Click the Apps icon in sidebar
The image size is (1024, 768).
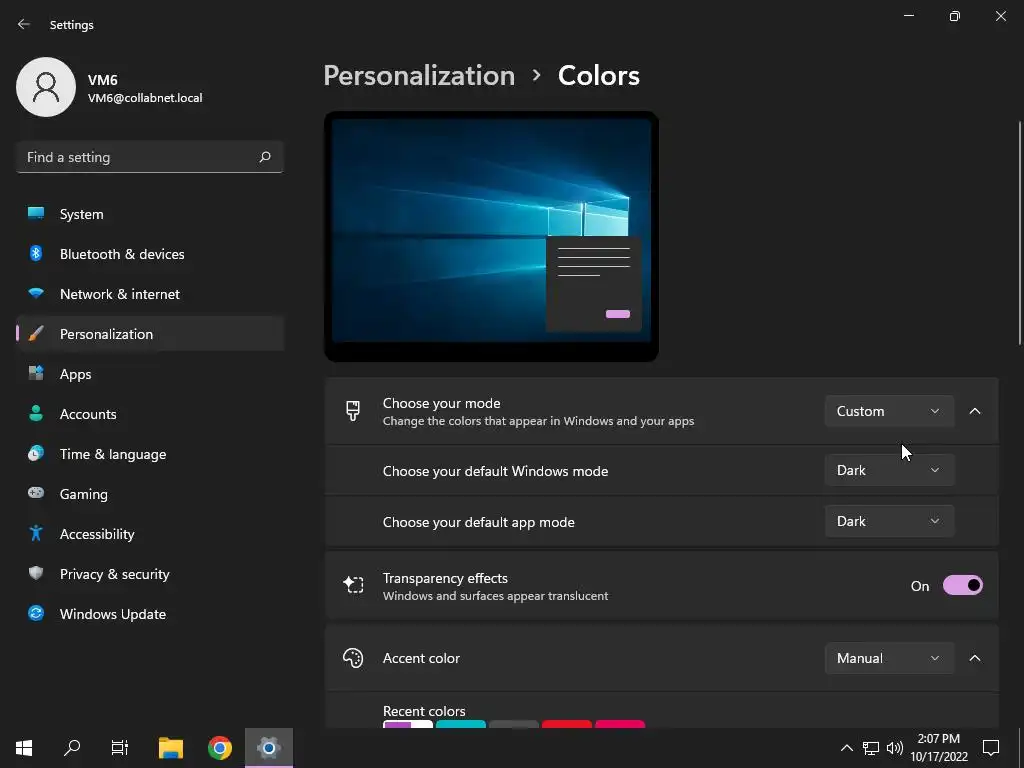(x=36, y=374)
